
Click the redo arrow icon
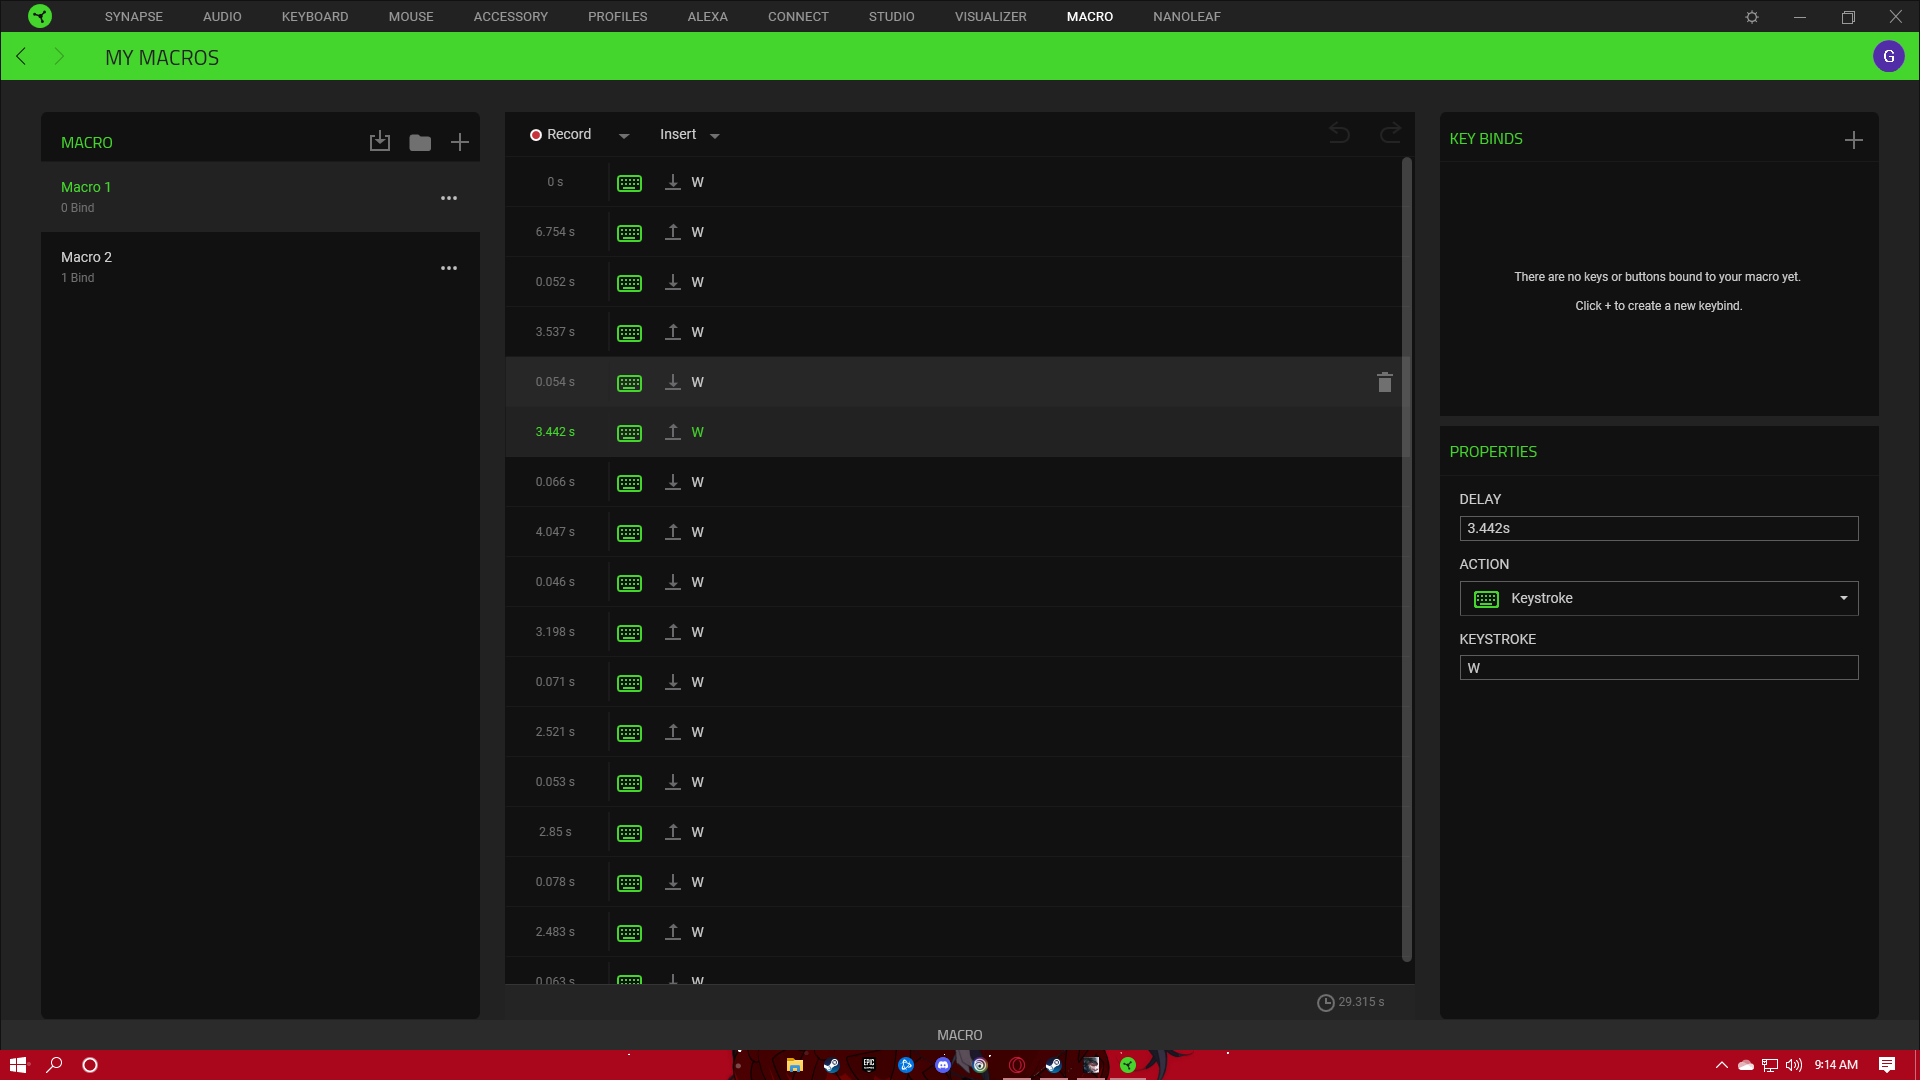(1390, 133)
